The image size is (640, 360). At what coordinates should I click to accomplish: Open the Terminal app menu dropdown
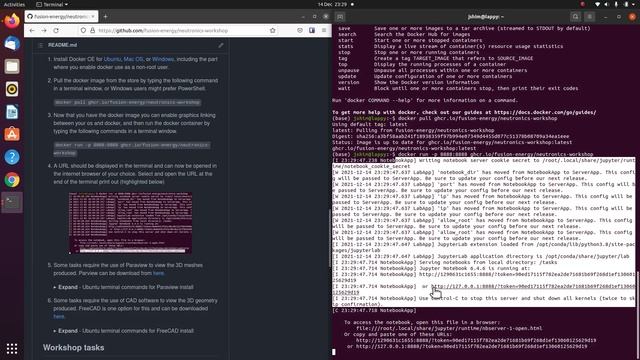pyautogui.click(x=52, y=4)
